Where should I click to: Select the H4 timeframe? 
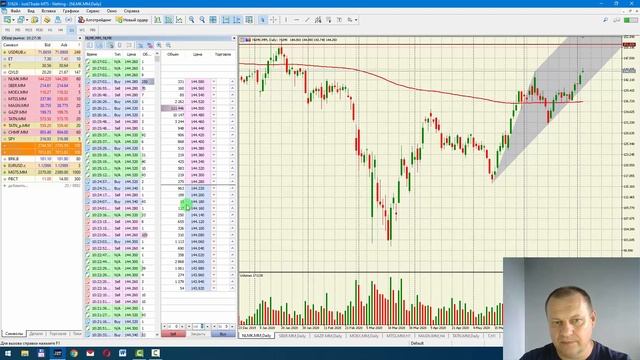(x=60, y=30)
